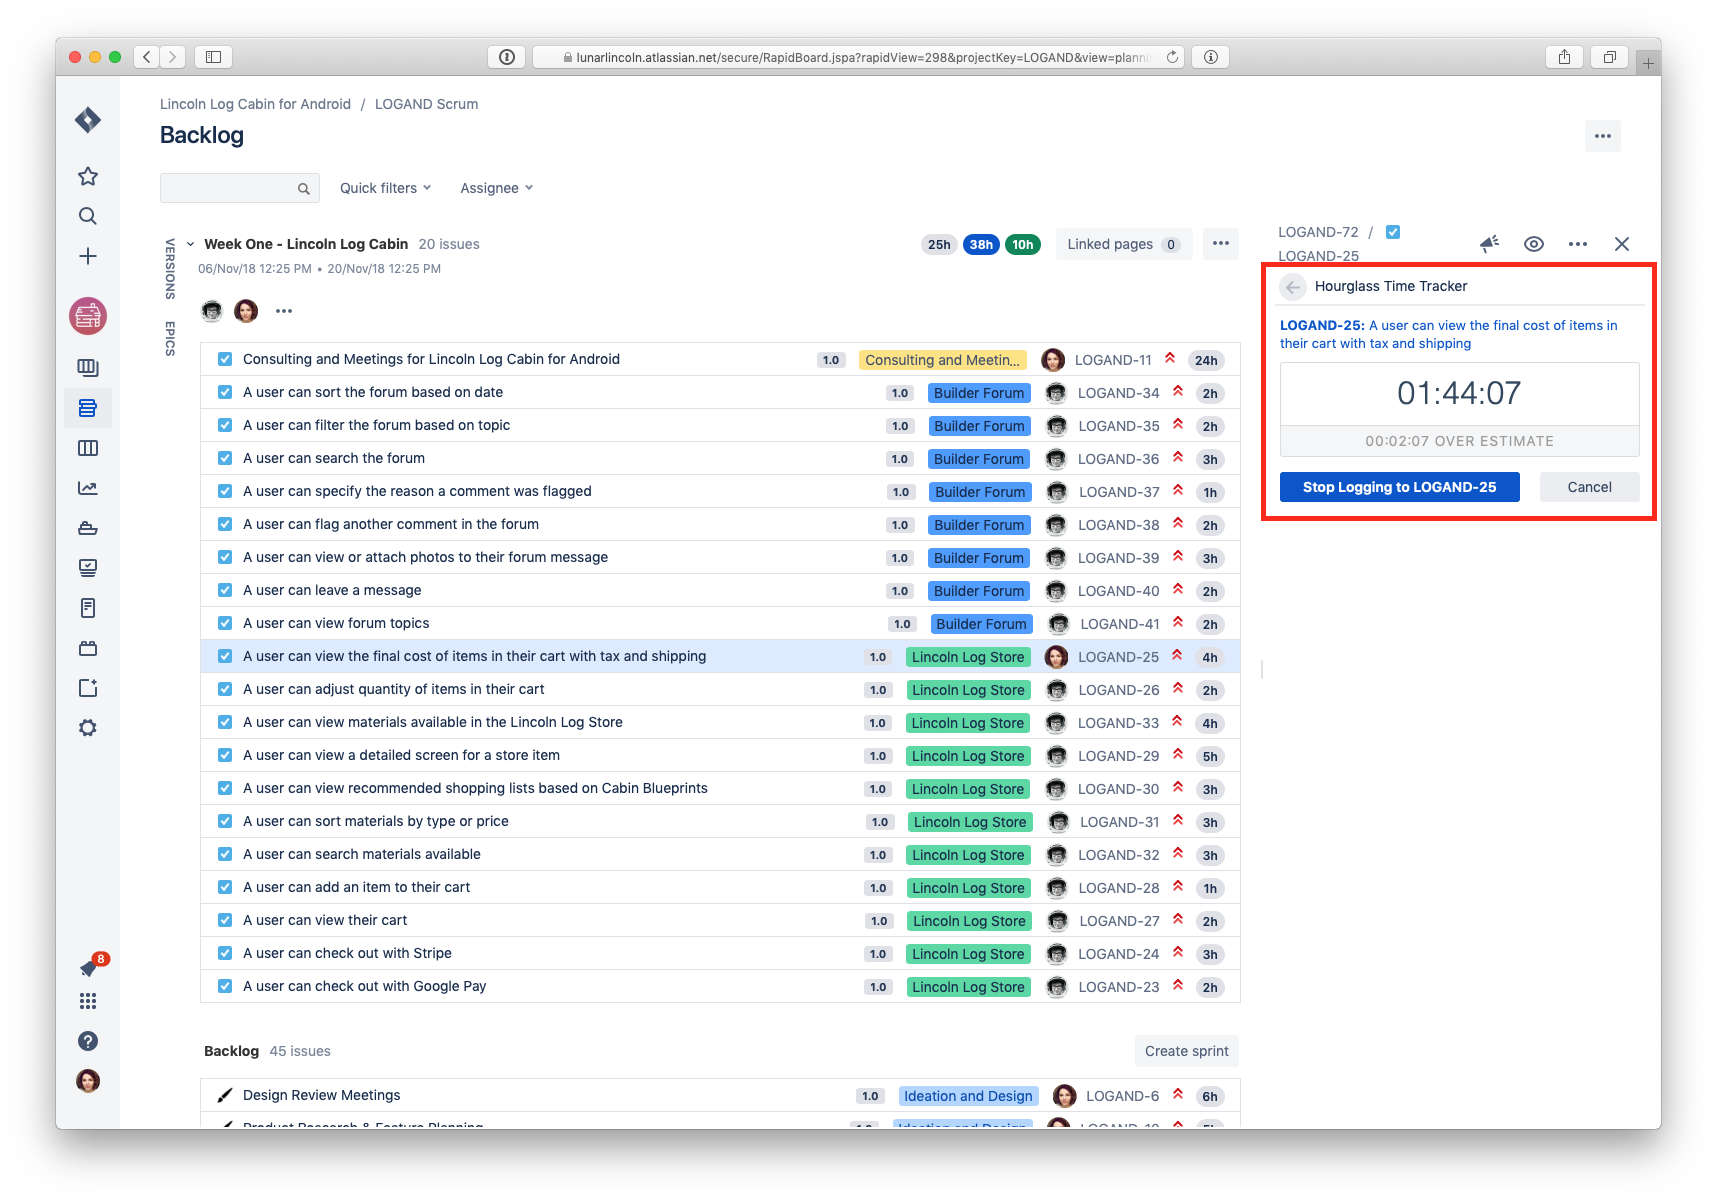
Task: Click the sidebar Create plus icon
Action: click(88, 256)
